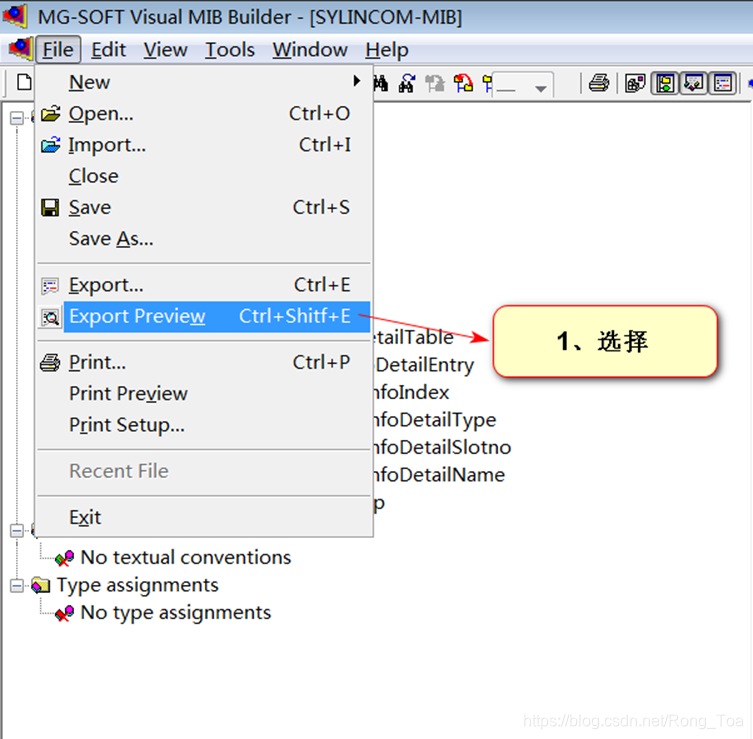The image size is (753, 739).
Task: Toggle the properties list view toolbar button
Action: click(722, 84)
